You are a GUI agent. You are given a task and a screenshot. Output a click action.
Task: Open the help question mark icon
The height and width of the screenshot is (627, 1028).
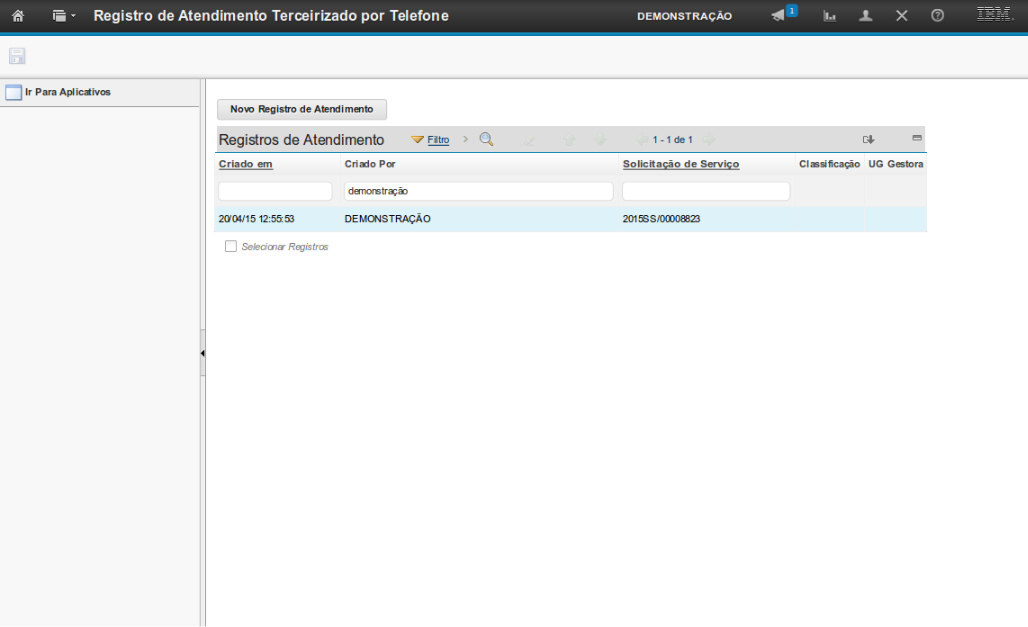coord(937,17)
